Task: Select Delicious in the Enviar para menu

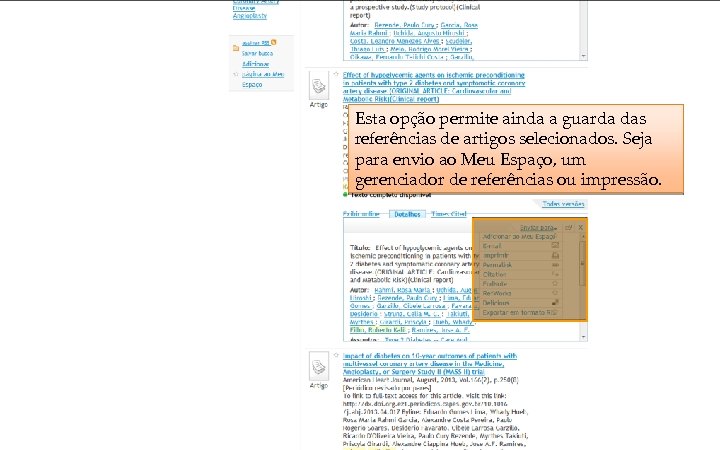Action: [496, 303]
